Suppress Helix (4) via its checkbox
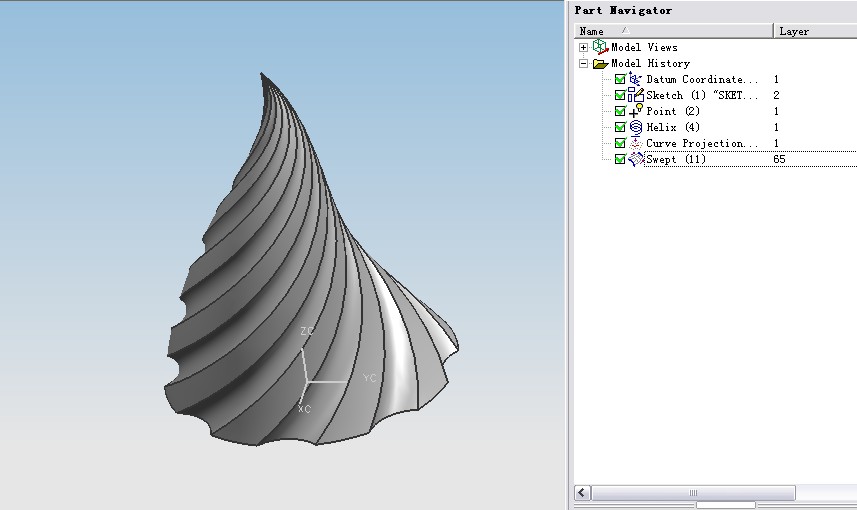Image resolution: width=857 pixels, height=510 pixels. (x=620, y=127)
